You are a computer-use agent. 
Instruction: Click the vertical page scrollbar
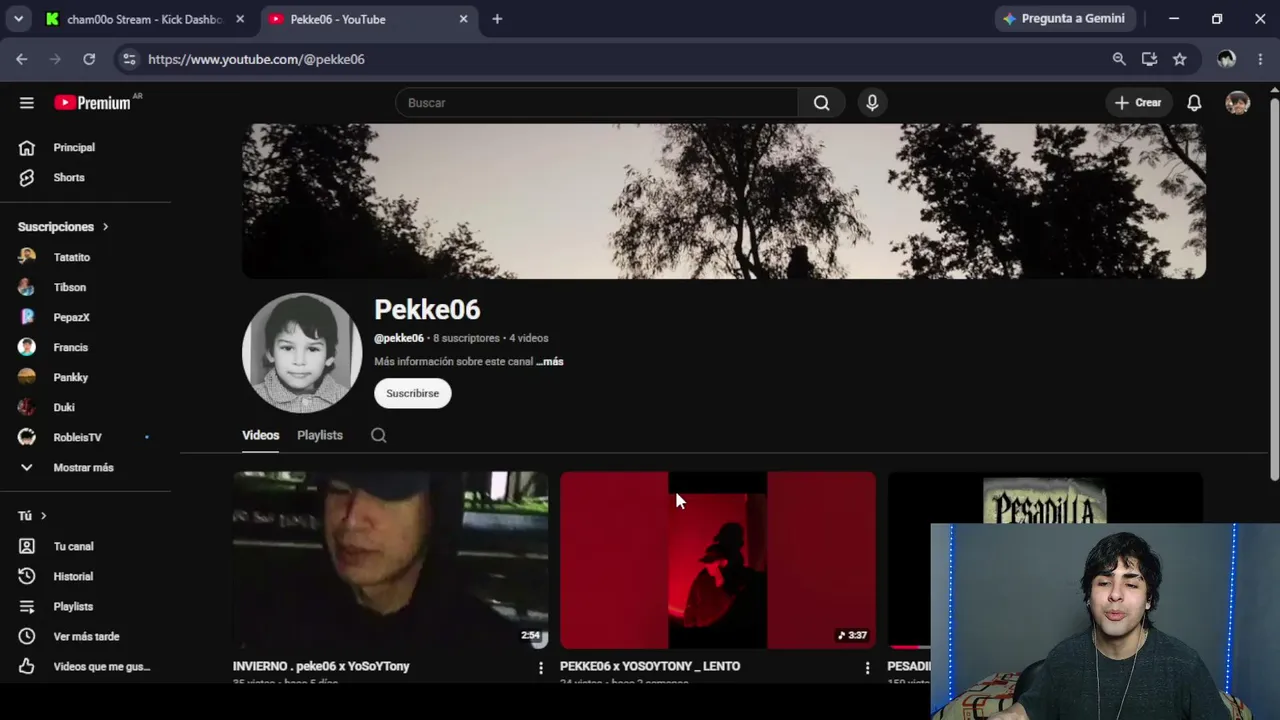pyautogui.click(x=1274, y=290)
